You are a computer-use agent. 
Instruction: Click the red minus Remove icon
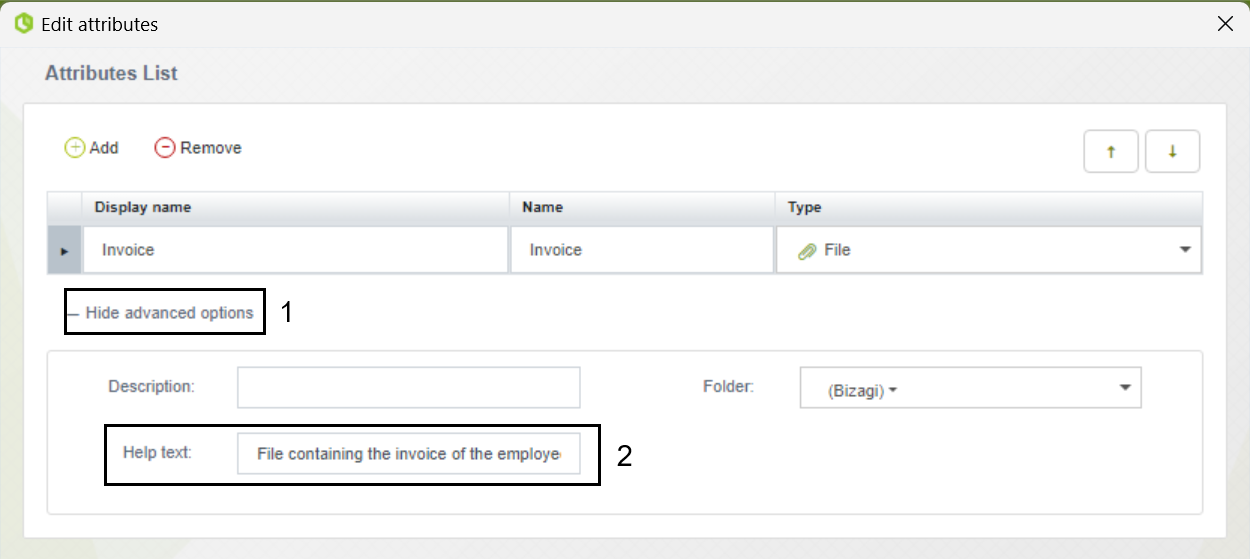click(165, 148)
